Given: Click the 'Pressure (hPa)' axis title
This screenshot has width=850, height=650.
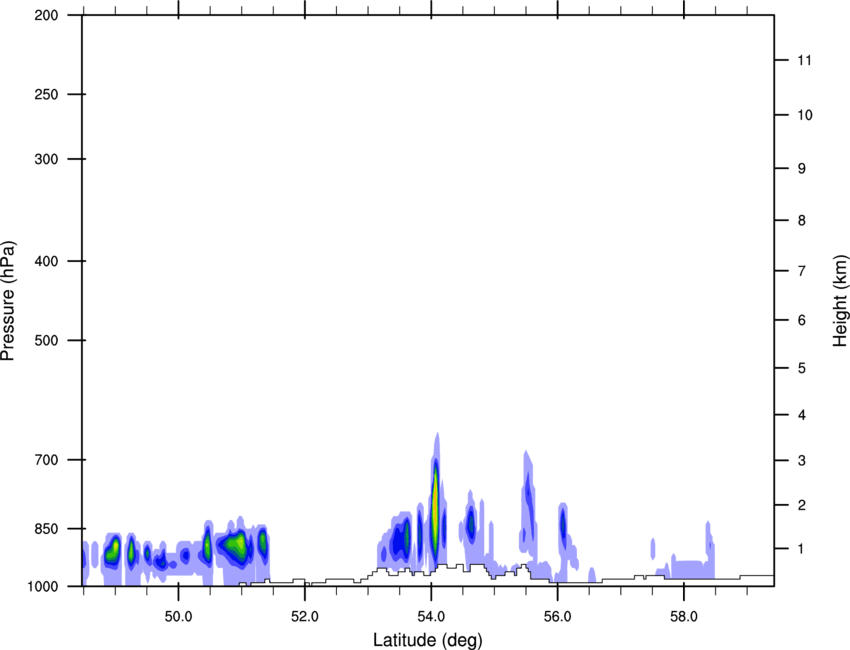Looking at the screenshot, I should 8,301.
